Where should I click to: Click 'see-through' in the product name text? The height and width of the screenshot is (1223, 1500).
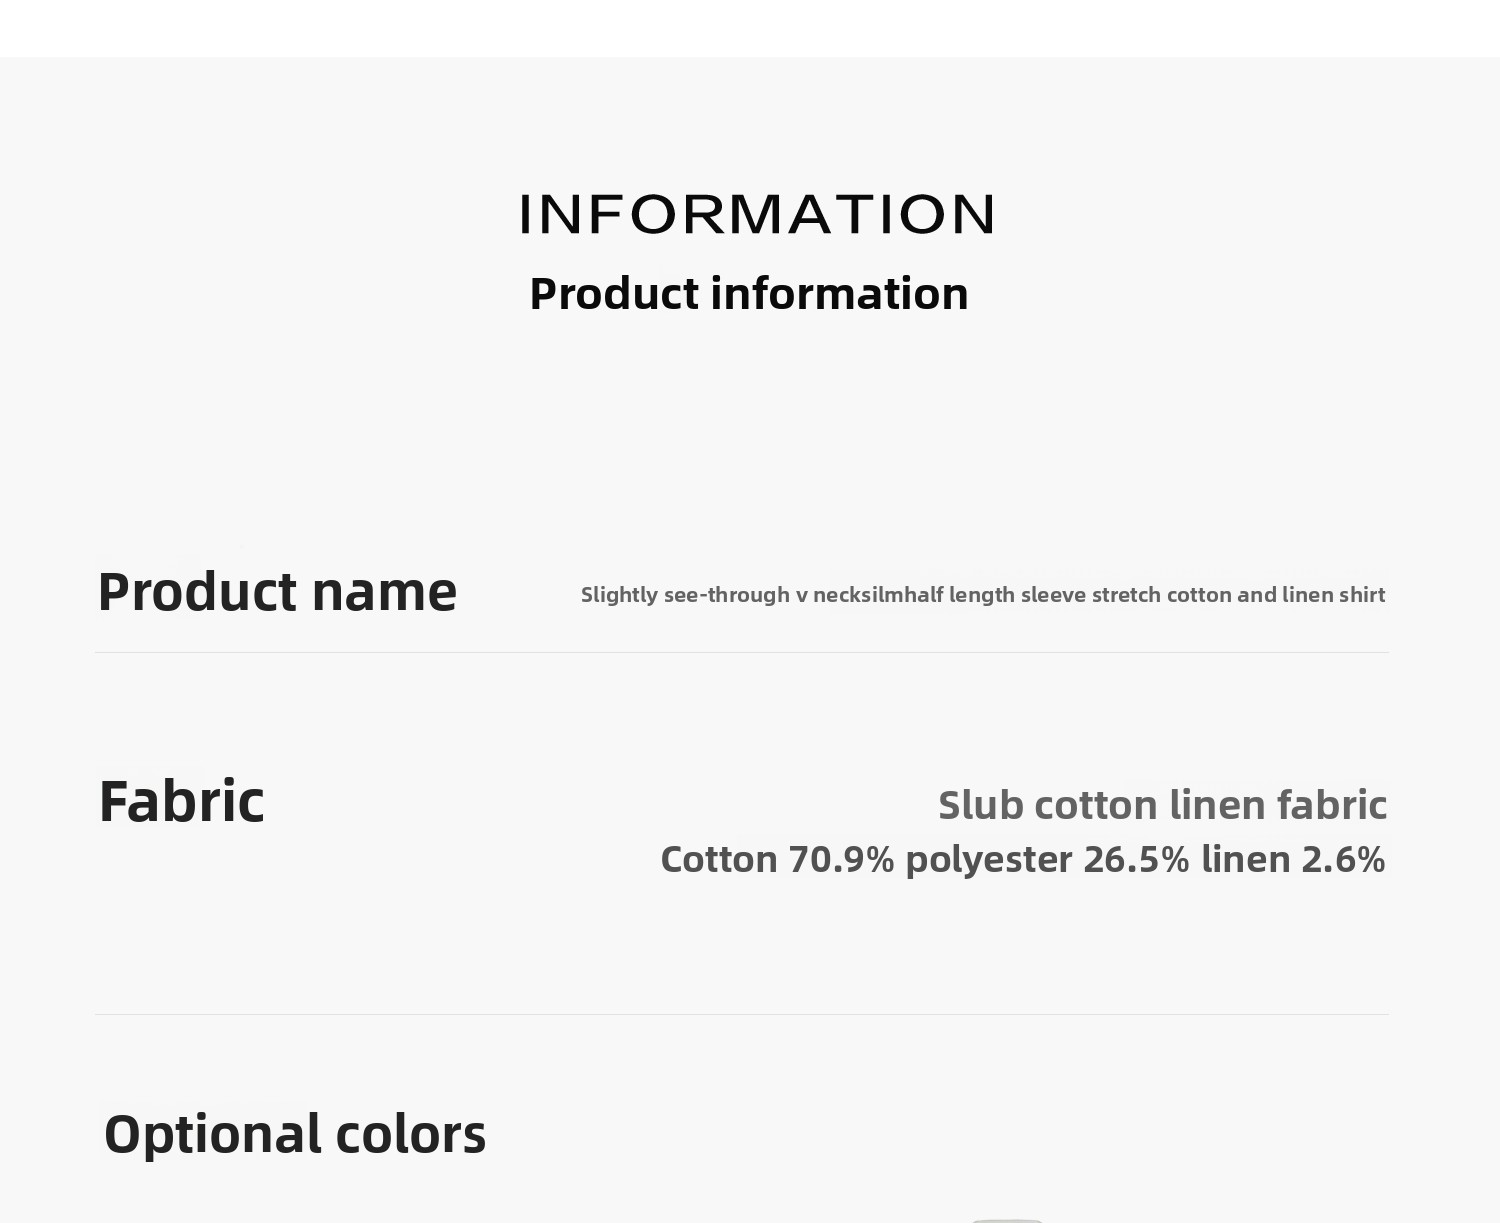pyautogui.click(x=727, y=595)
